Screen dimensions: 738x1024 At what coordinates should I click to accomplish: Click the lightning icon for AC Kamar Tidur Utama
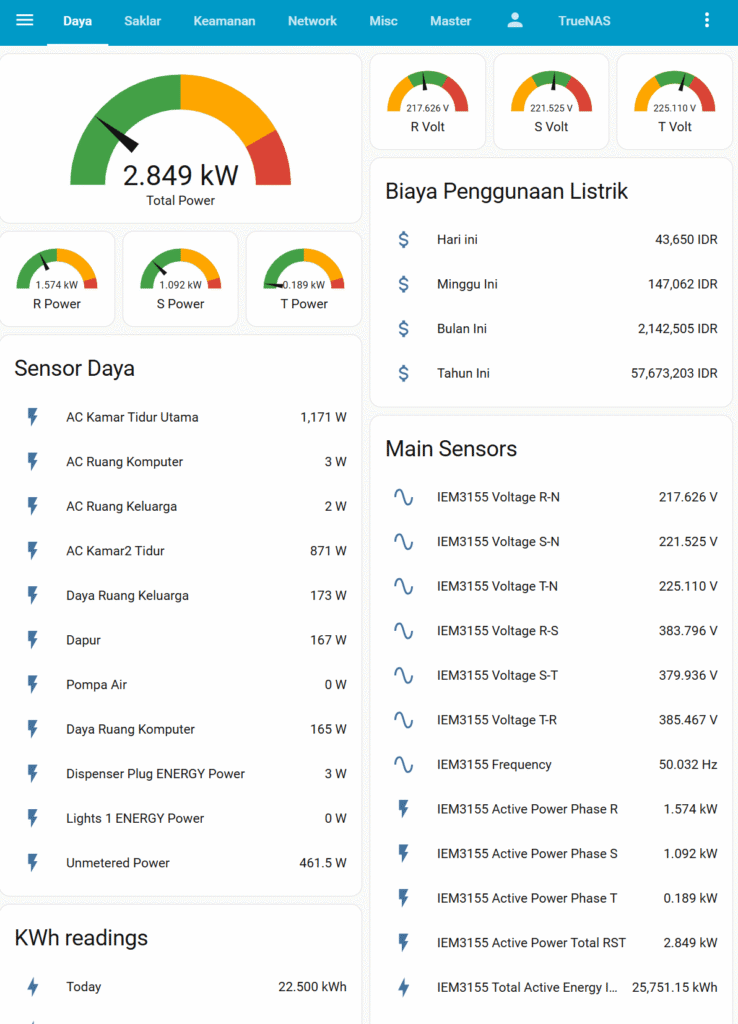click(x=33, y=417)
